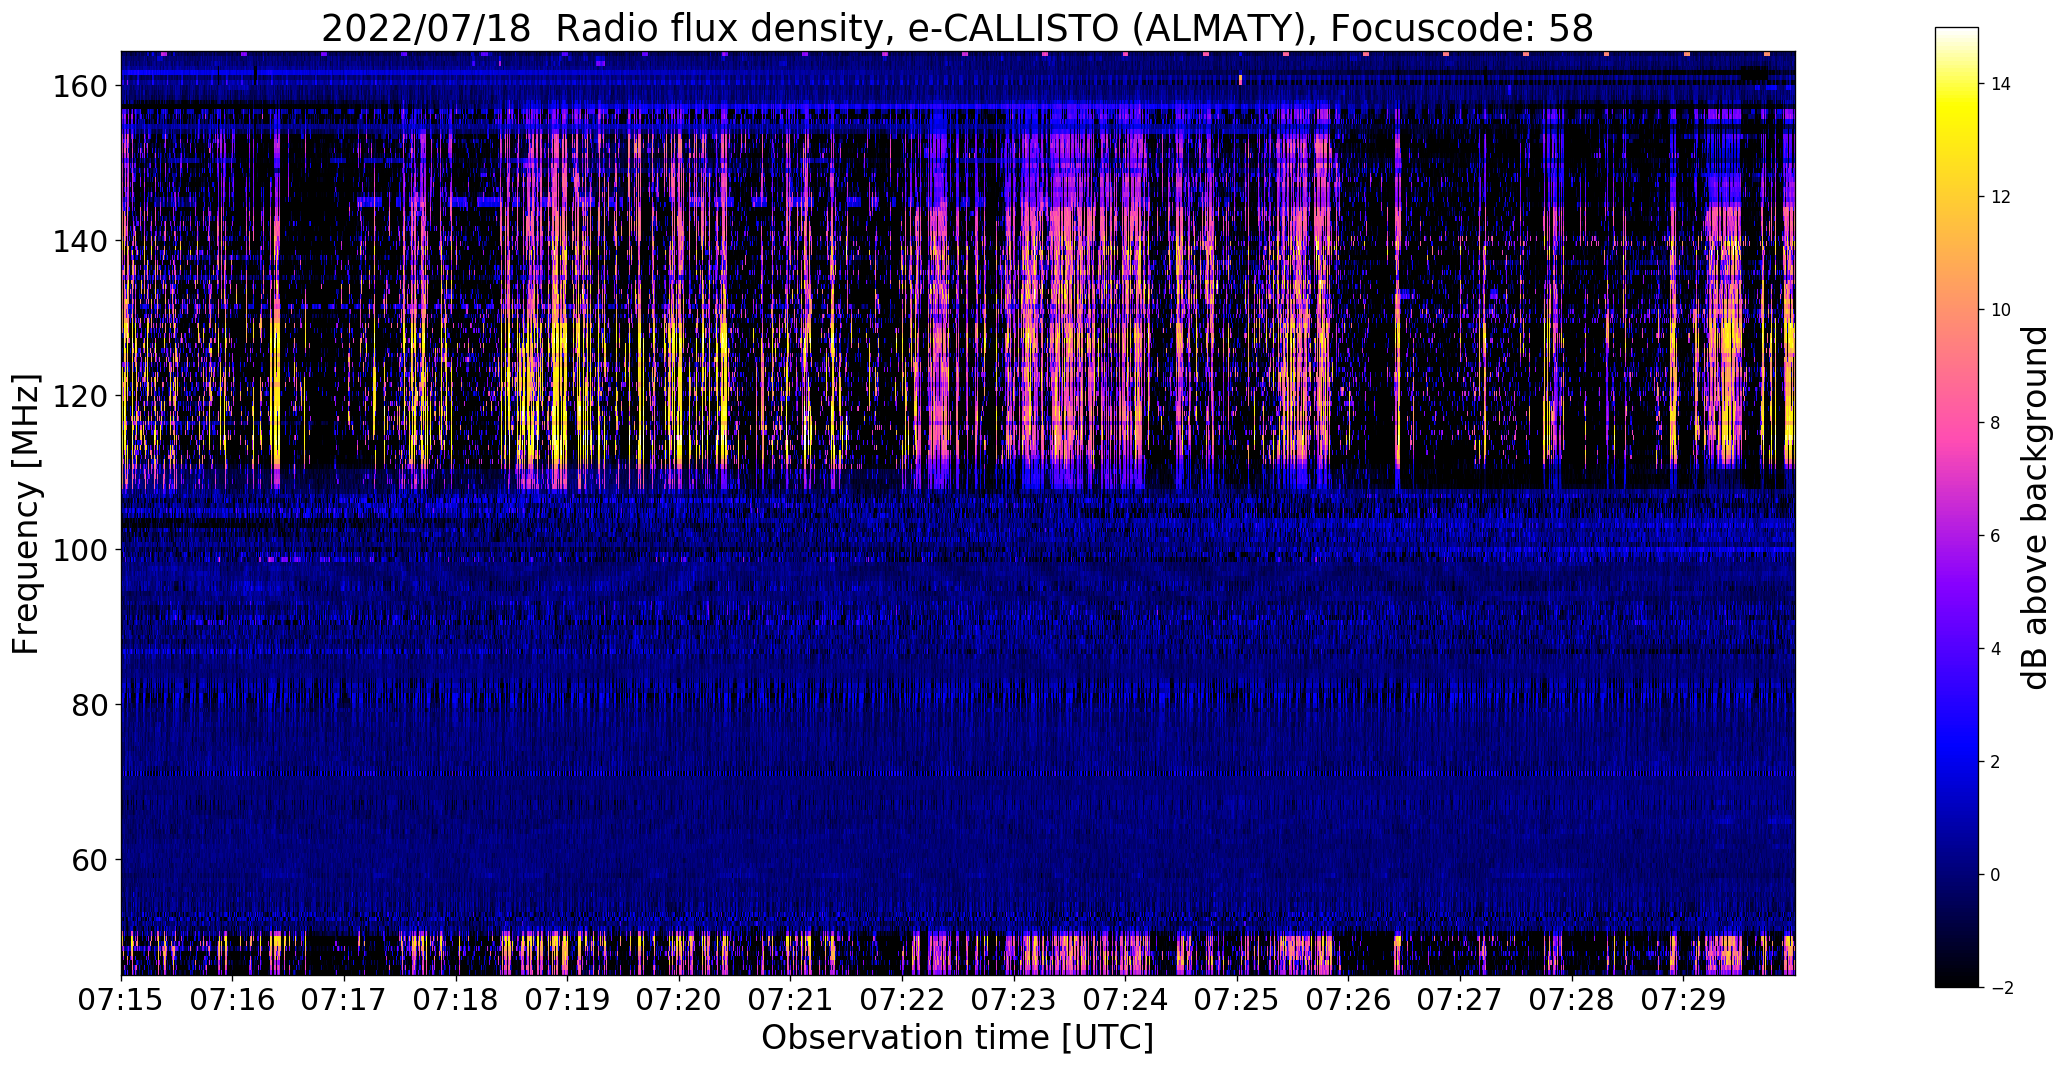Image resolution: width=2066 pixels, height=1067 pixels.
Task: Click the 'Frequency [MHz]' y-axis label
Action: [26, 514]
